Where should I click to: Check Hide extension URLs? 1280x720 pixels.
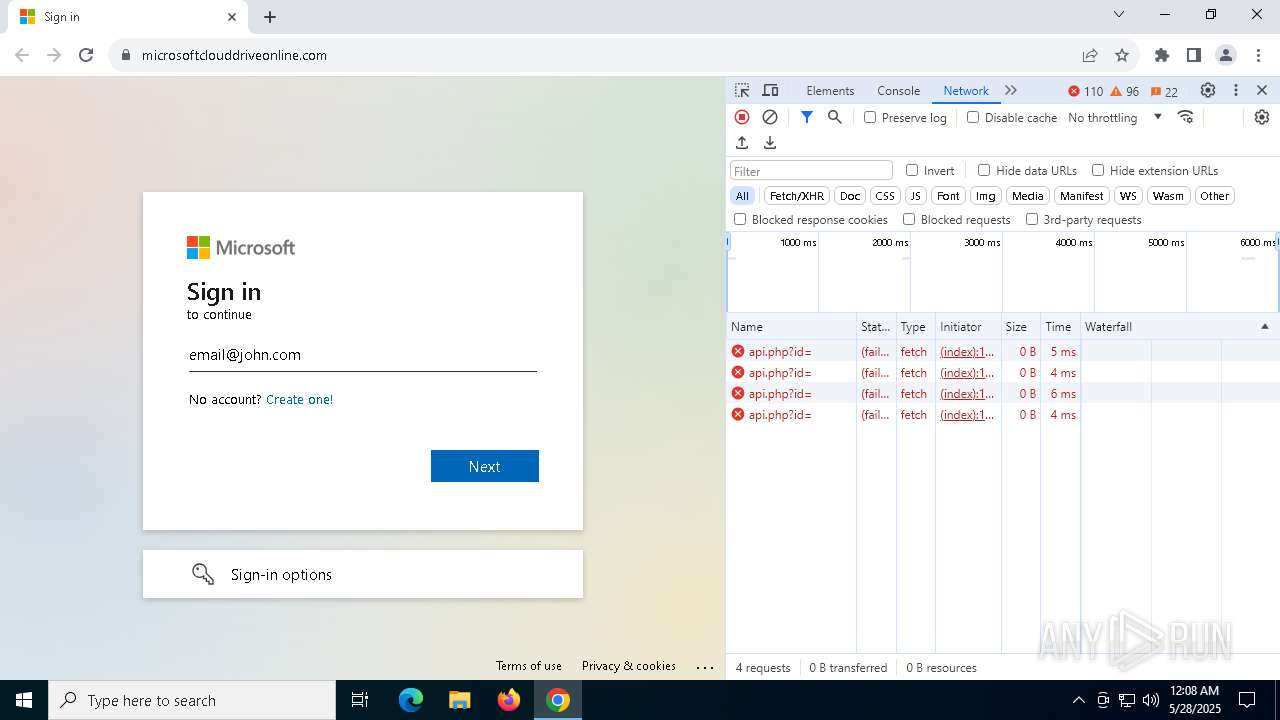(x=1098, y=170)
